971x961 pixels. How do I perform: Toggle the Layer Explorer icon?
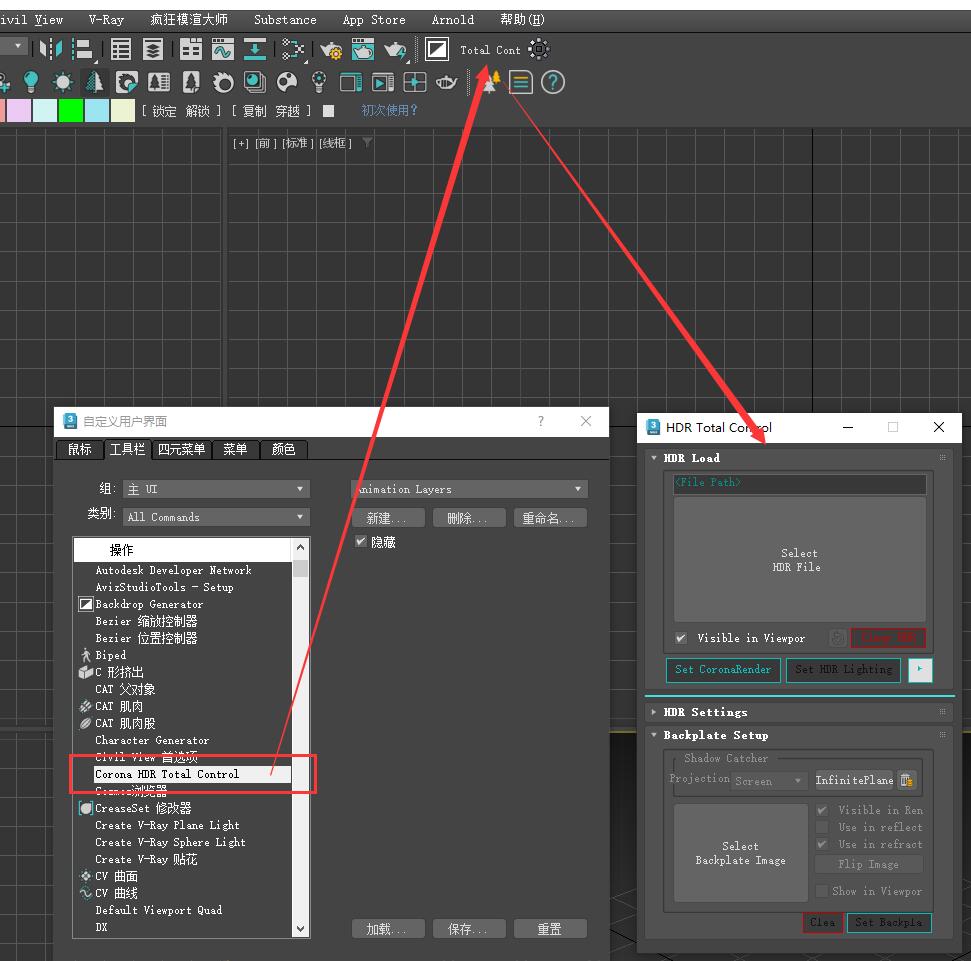click(152, 49)
